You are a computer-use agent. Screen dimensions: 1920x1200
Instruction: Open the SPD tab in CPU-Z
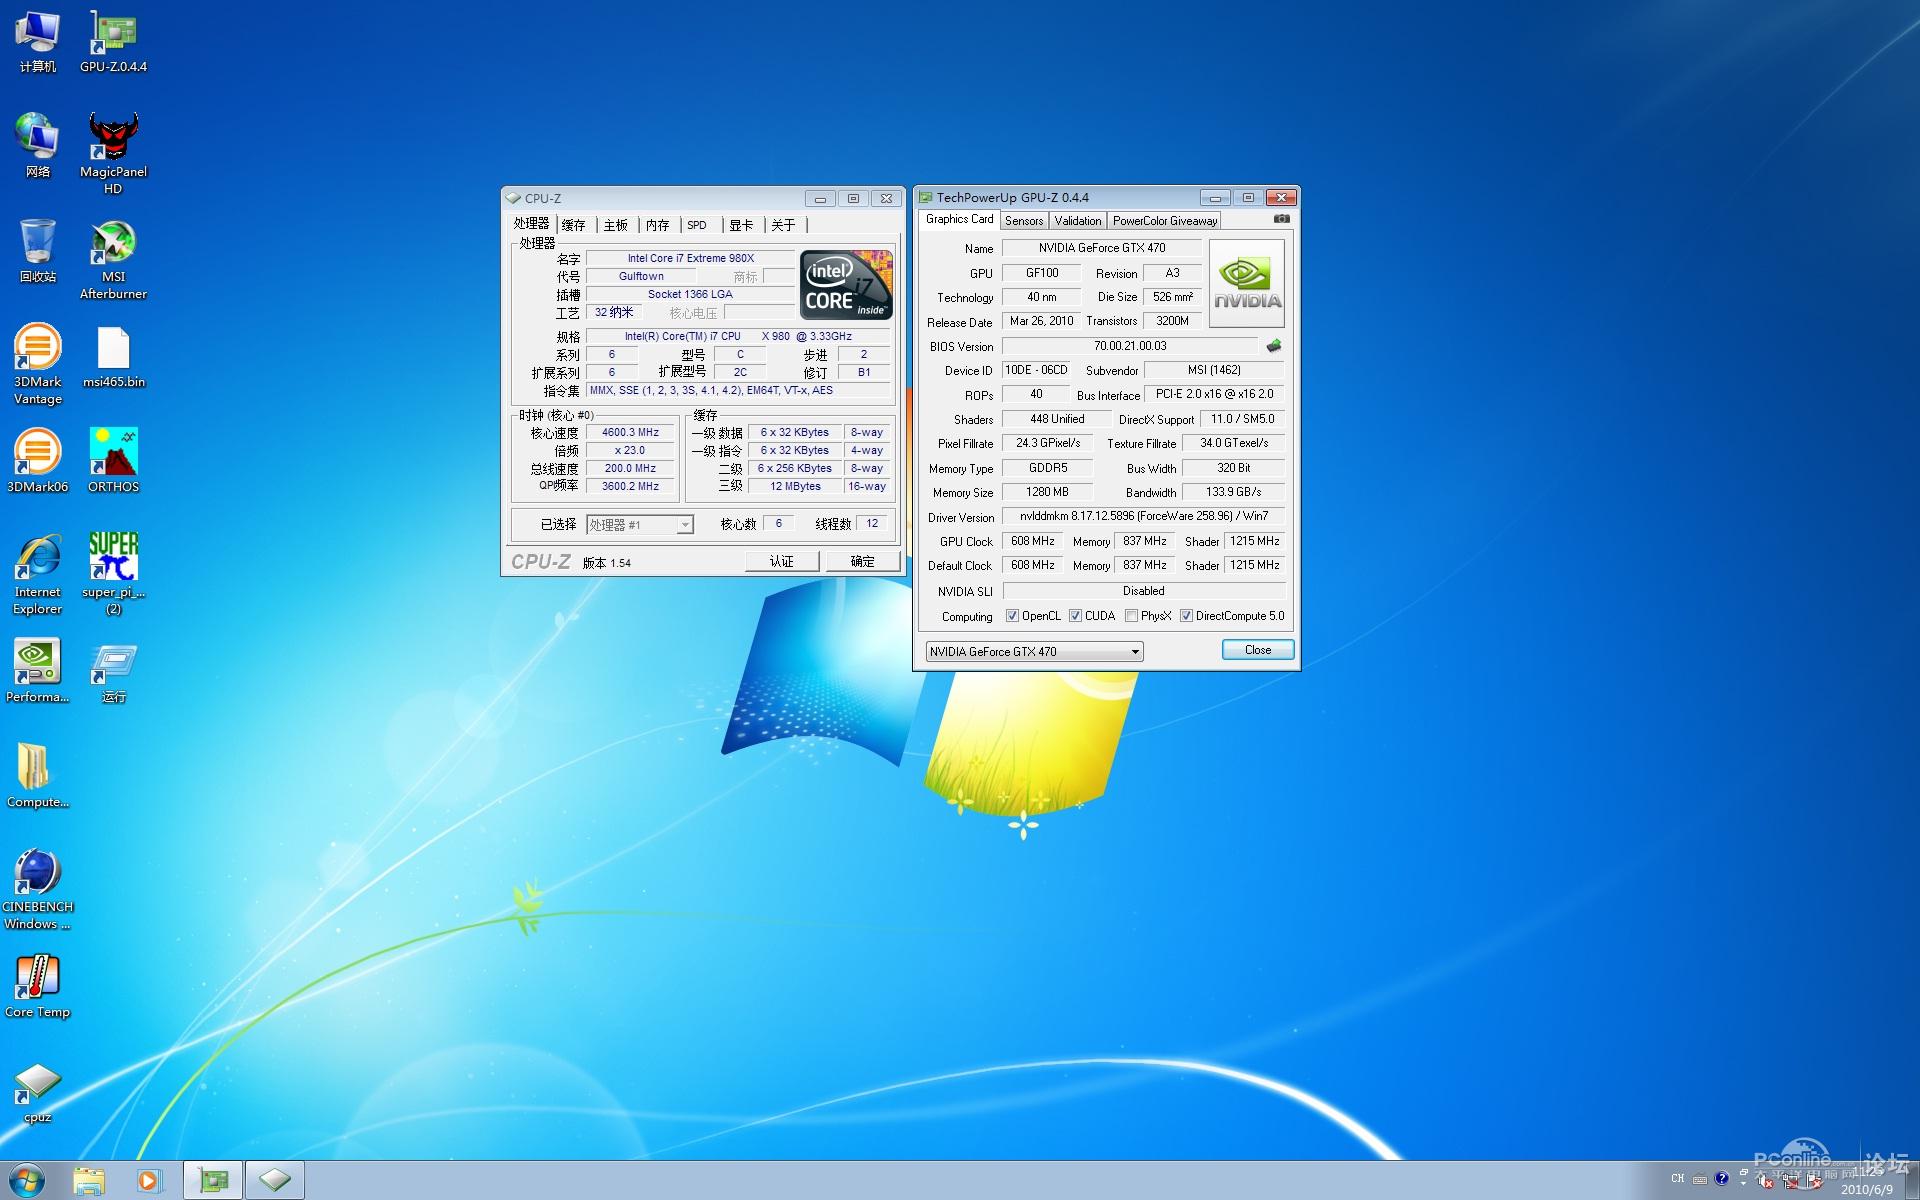pyautogui.click(x=697, y=225)
